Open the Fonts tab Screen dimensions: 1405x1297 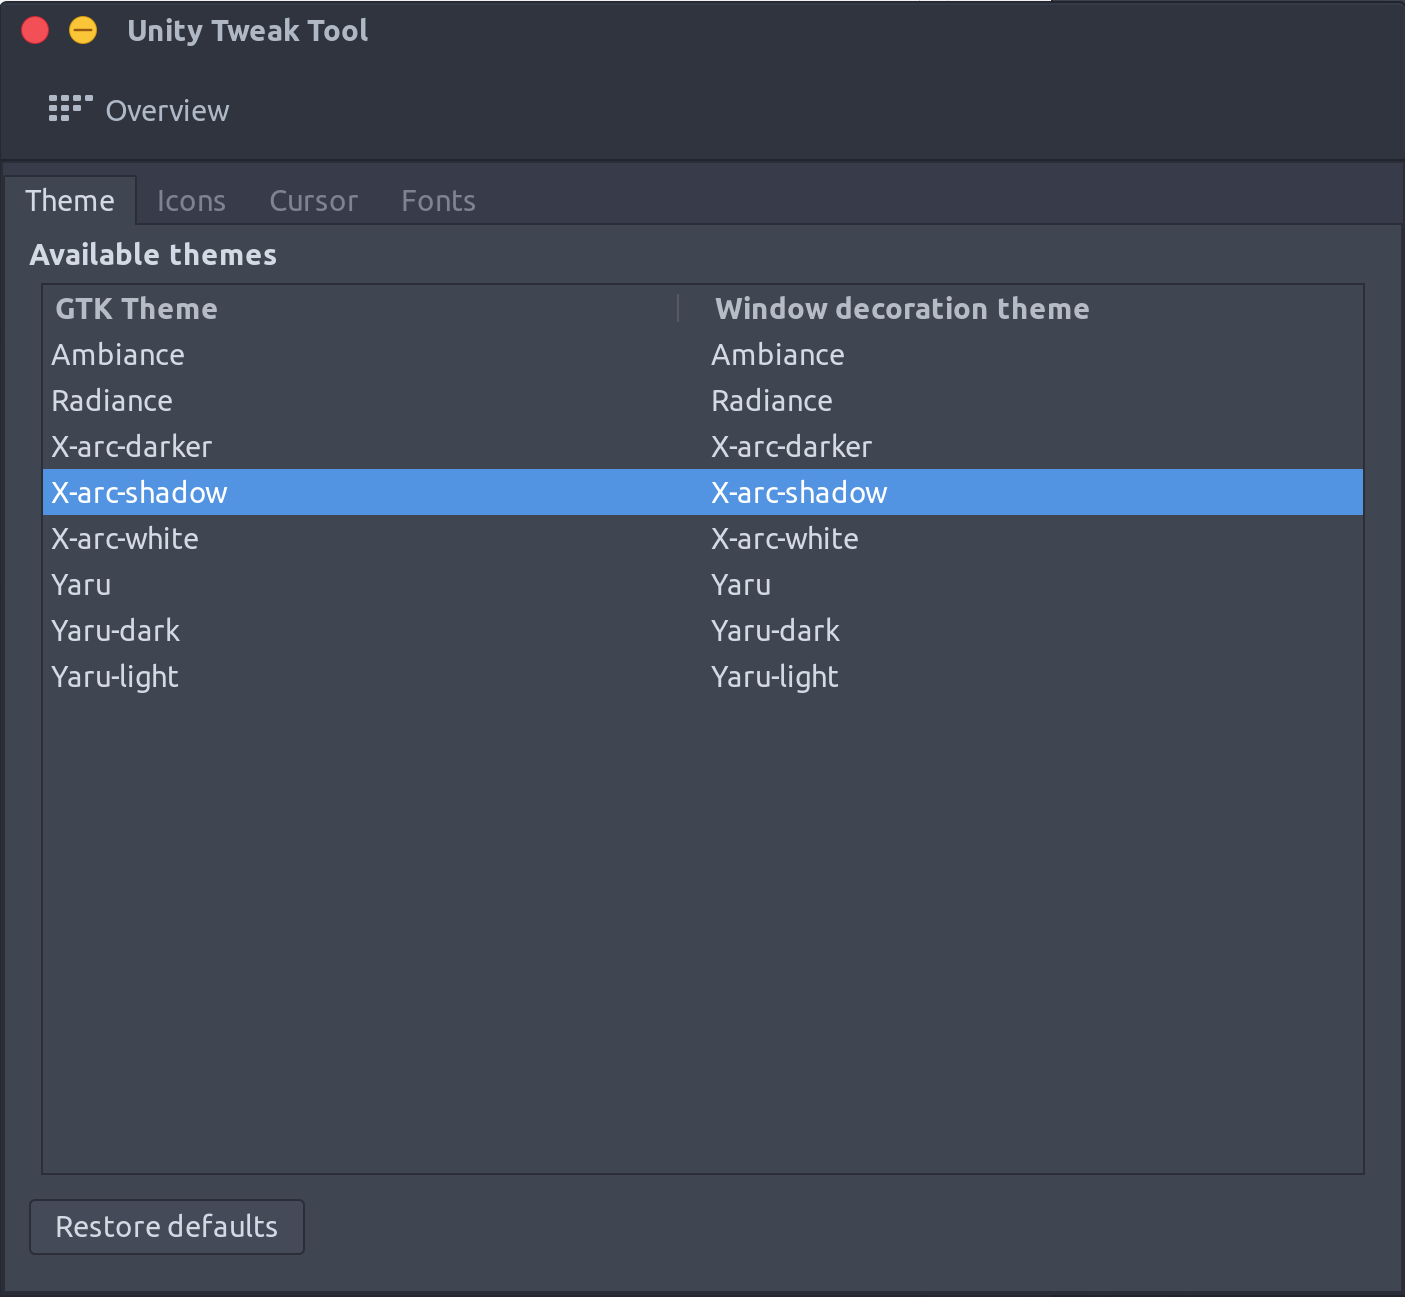pos(438,201)
